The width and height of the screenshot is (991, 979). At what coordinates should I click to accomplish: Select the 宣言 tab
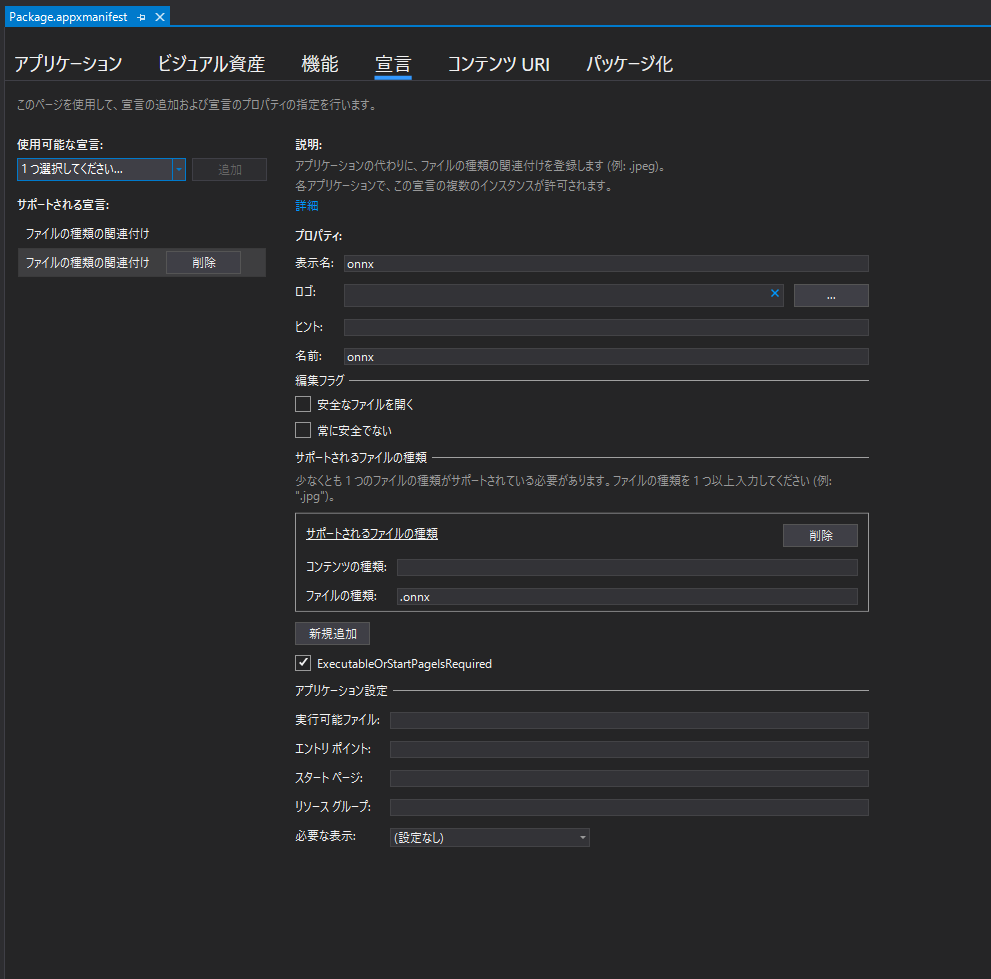tap(392, 64)
